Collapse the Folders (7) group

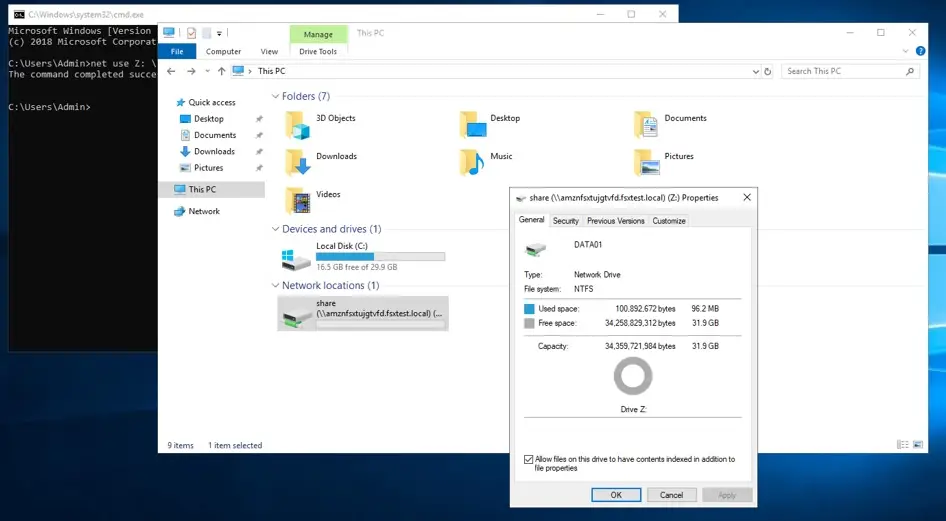click(x=275, y=96)
